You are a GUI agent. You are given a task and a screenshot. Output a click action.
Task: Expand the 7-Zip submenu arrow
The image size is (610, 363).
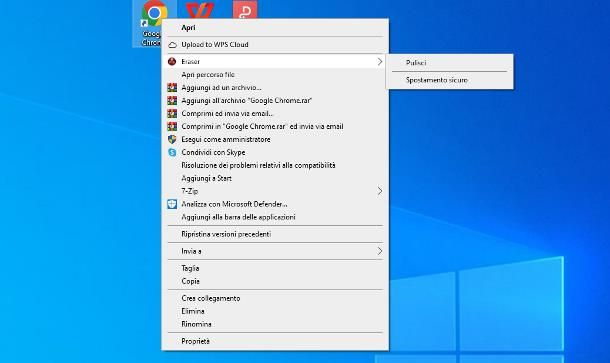coord(380,191)
